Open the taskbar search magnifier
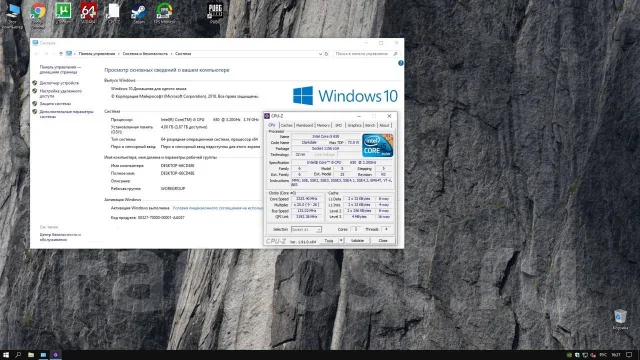This screenshot has width=640, height=360. pos(18,355)
